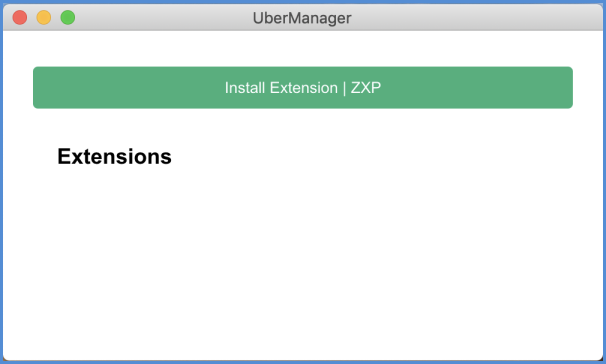Hit the green traffic-light circle
Viewport: 606px width, 364px height.
(68, 18)
